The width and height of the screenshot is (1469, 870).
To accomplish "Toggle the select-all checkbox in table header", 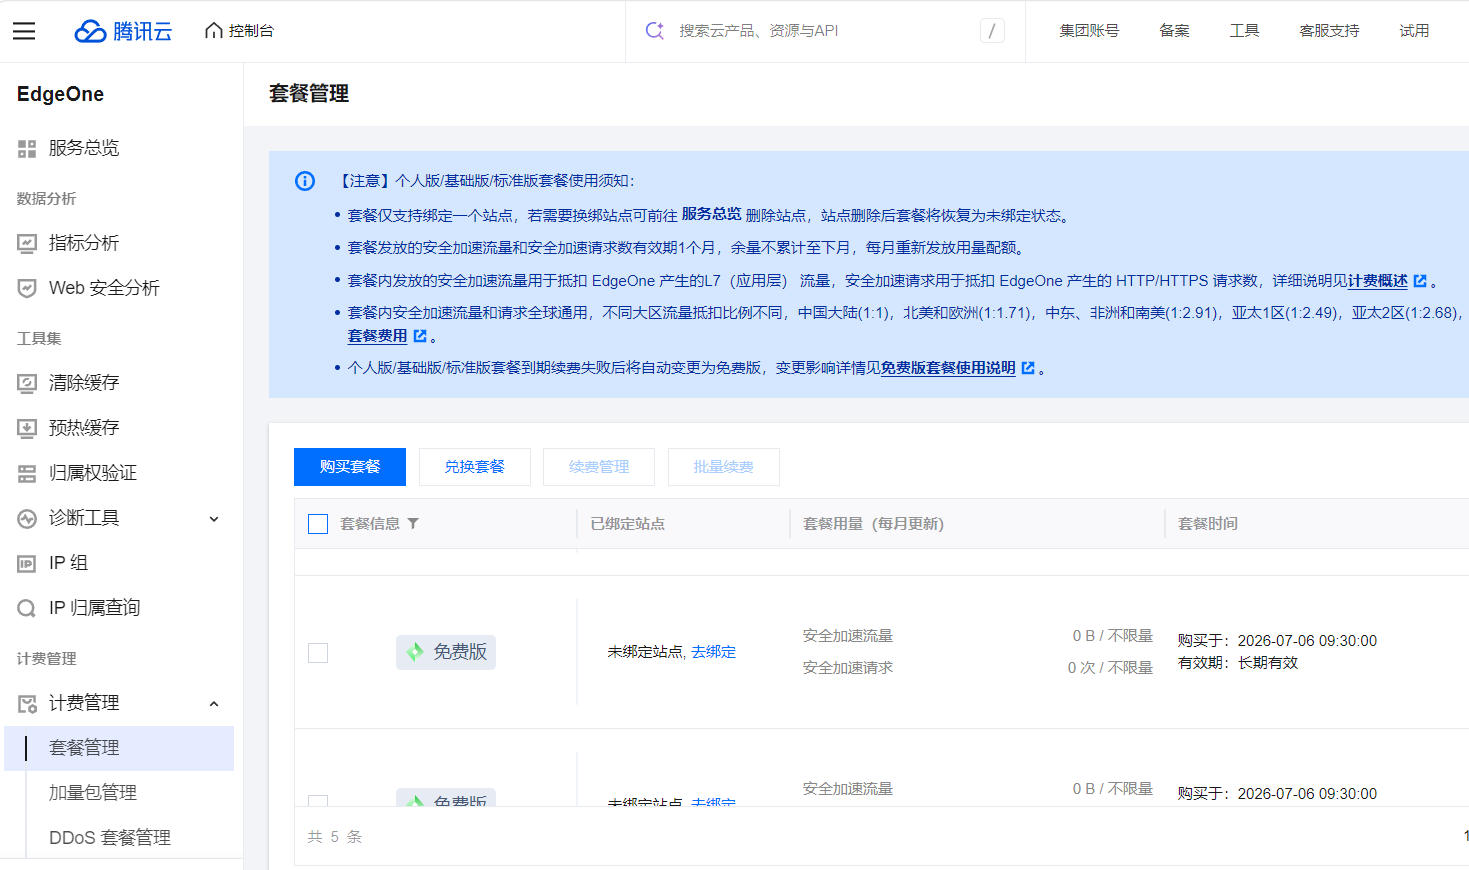I will [x=318, y=524].
